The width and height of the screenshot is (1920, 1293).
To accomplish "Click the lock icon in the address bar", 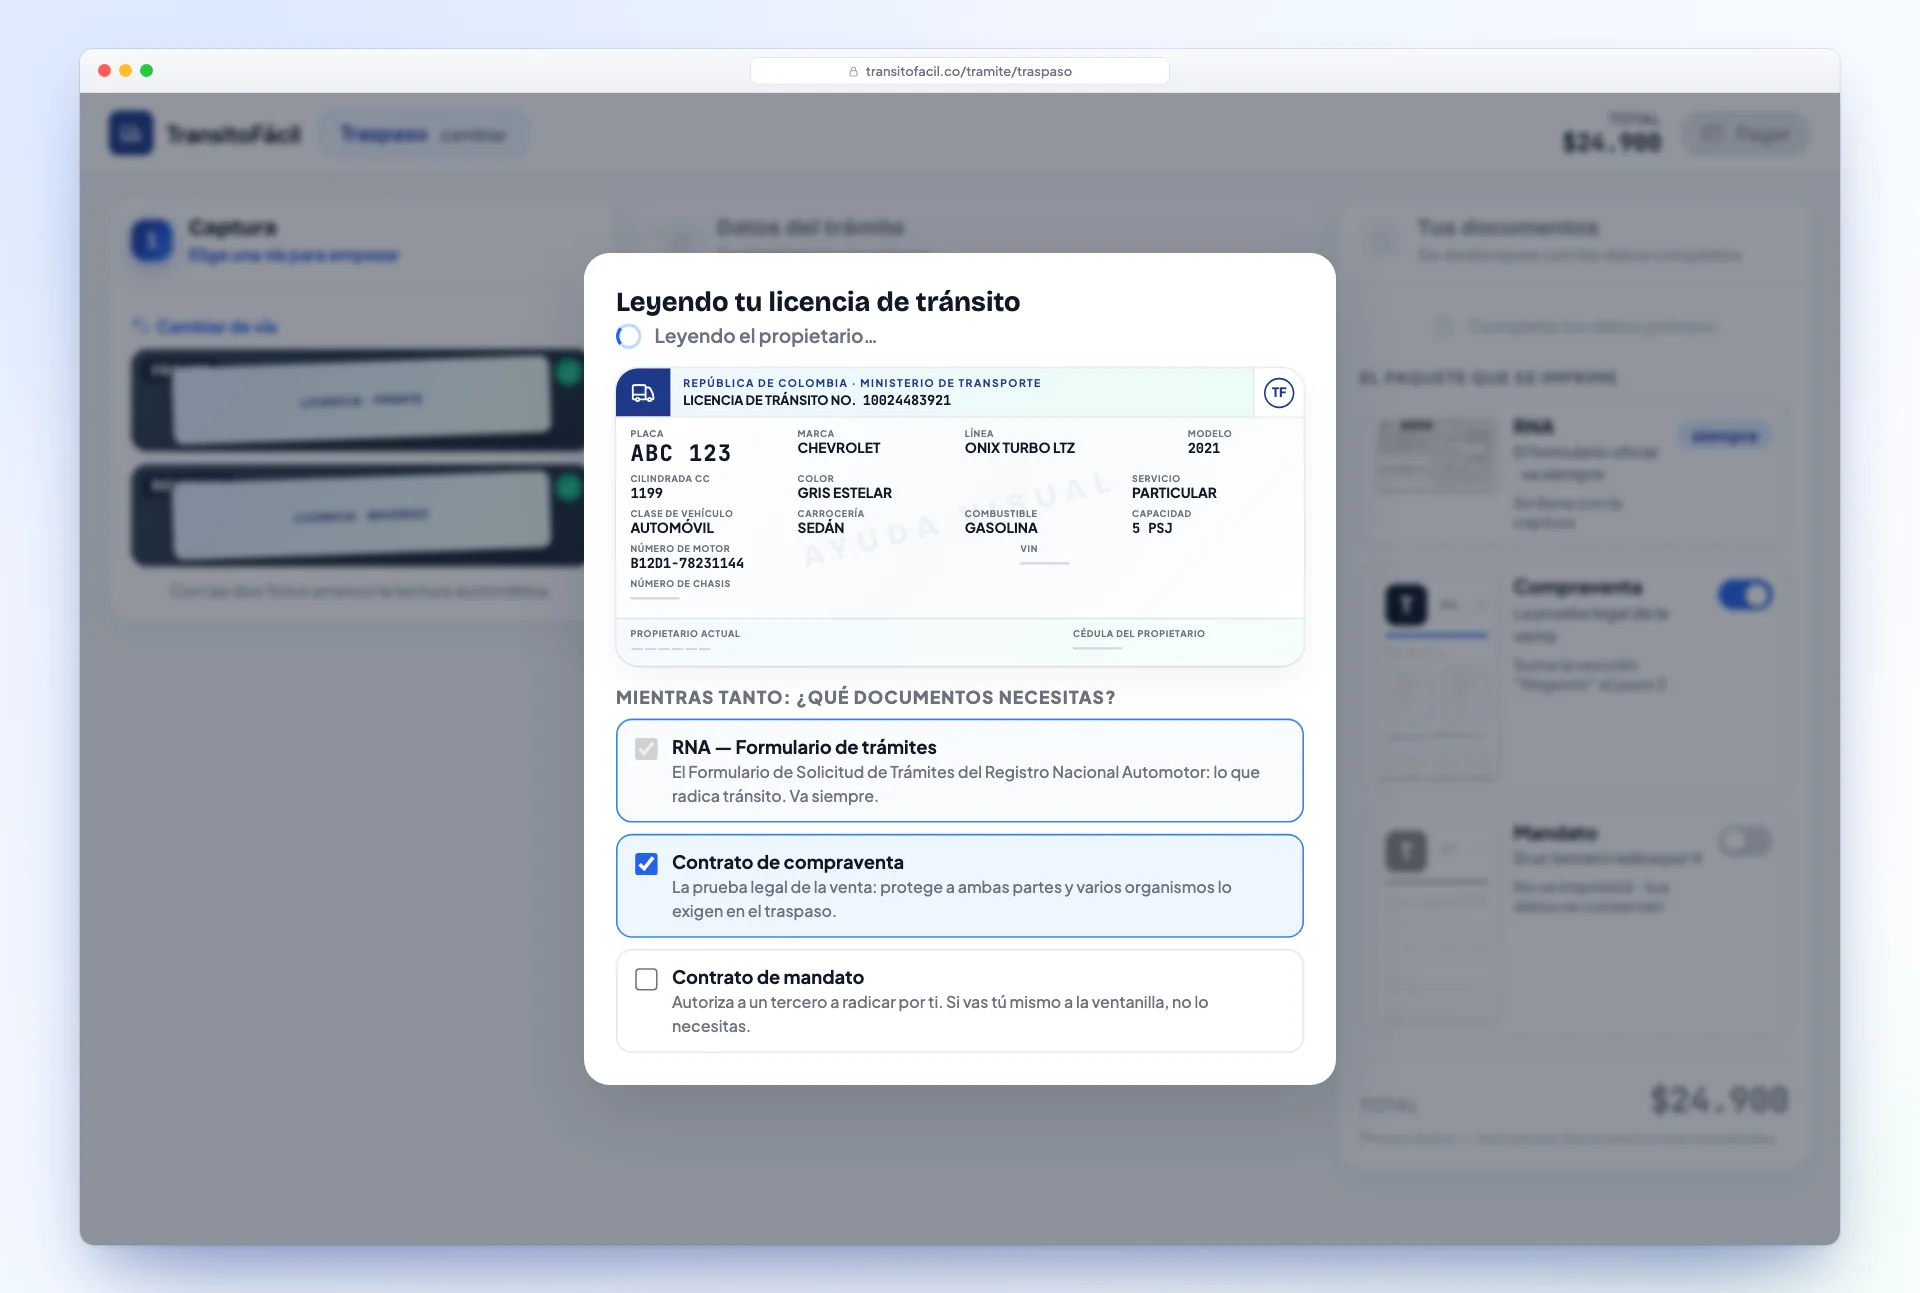I will pos(853,72).
